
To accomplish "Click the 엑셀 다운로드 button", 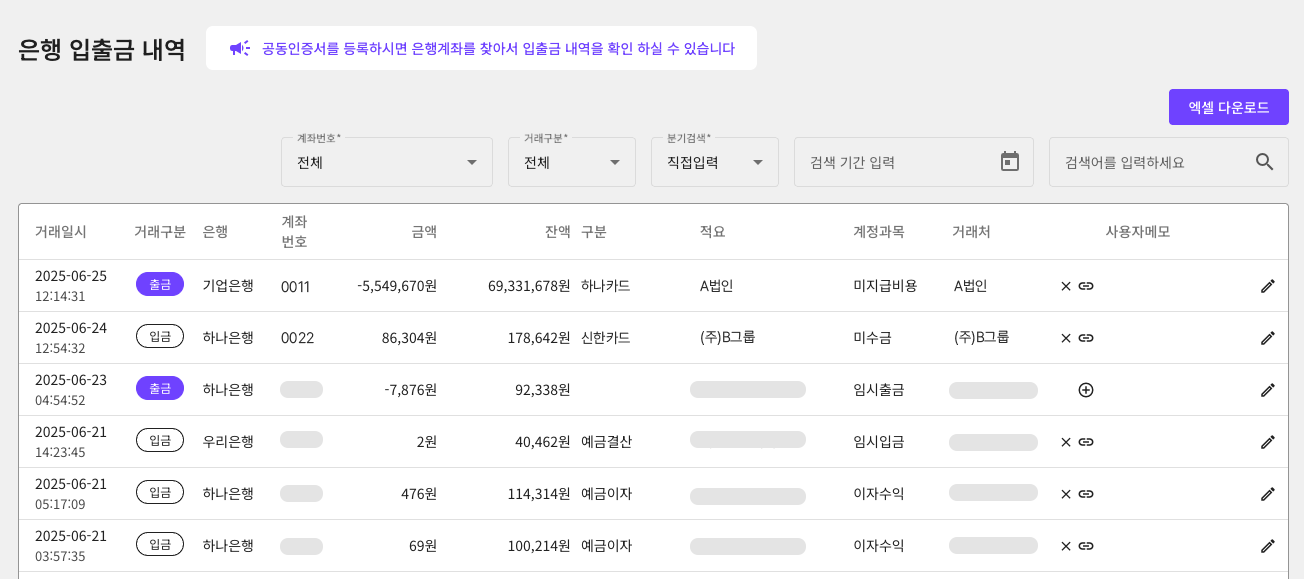I will coord(1228,107).
